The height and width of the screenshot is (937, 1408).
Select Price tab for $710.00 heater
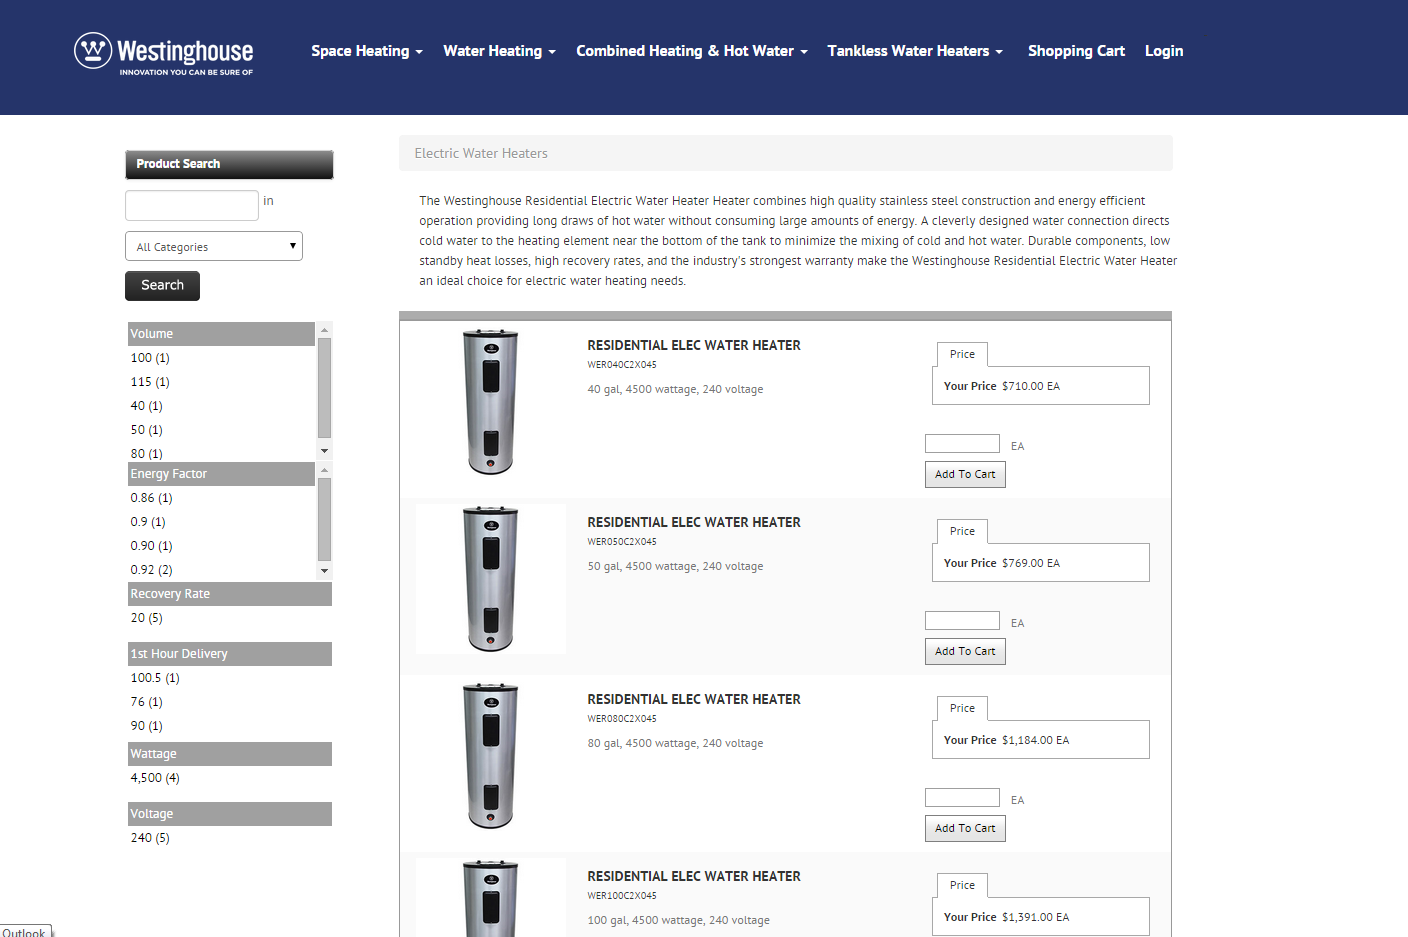962,354
